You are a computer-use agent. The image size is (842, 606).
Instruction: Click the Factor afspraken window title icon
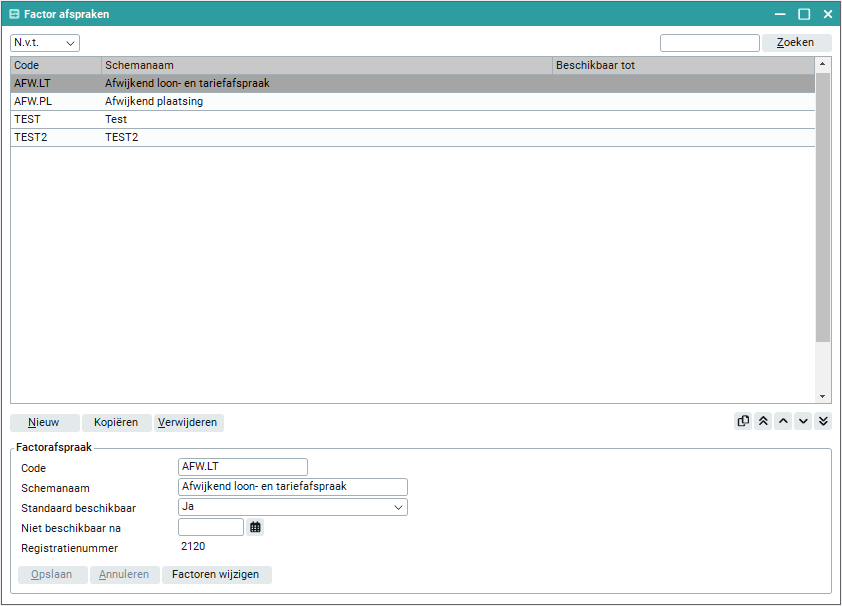(14, 14)
